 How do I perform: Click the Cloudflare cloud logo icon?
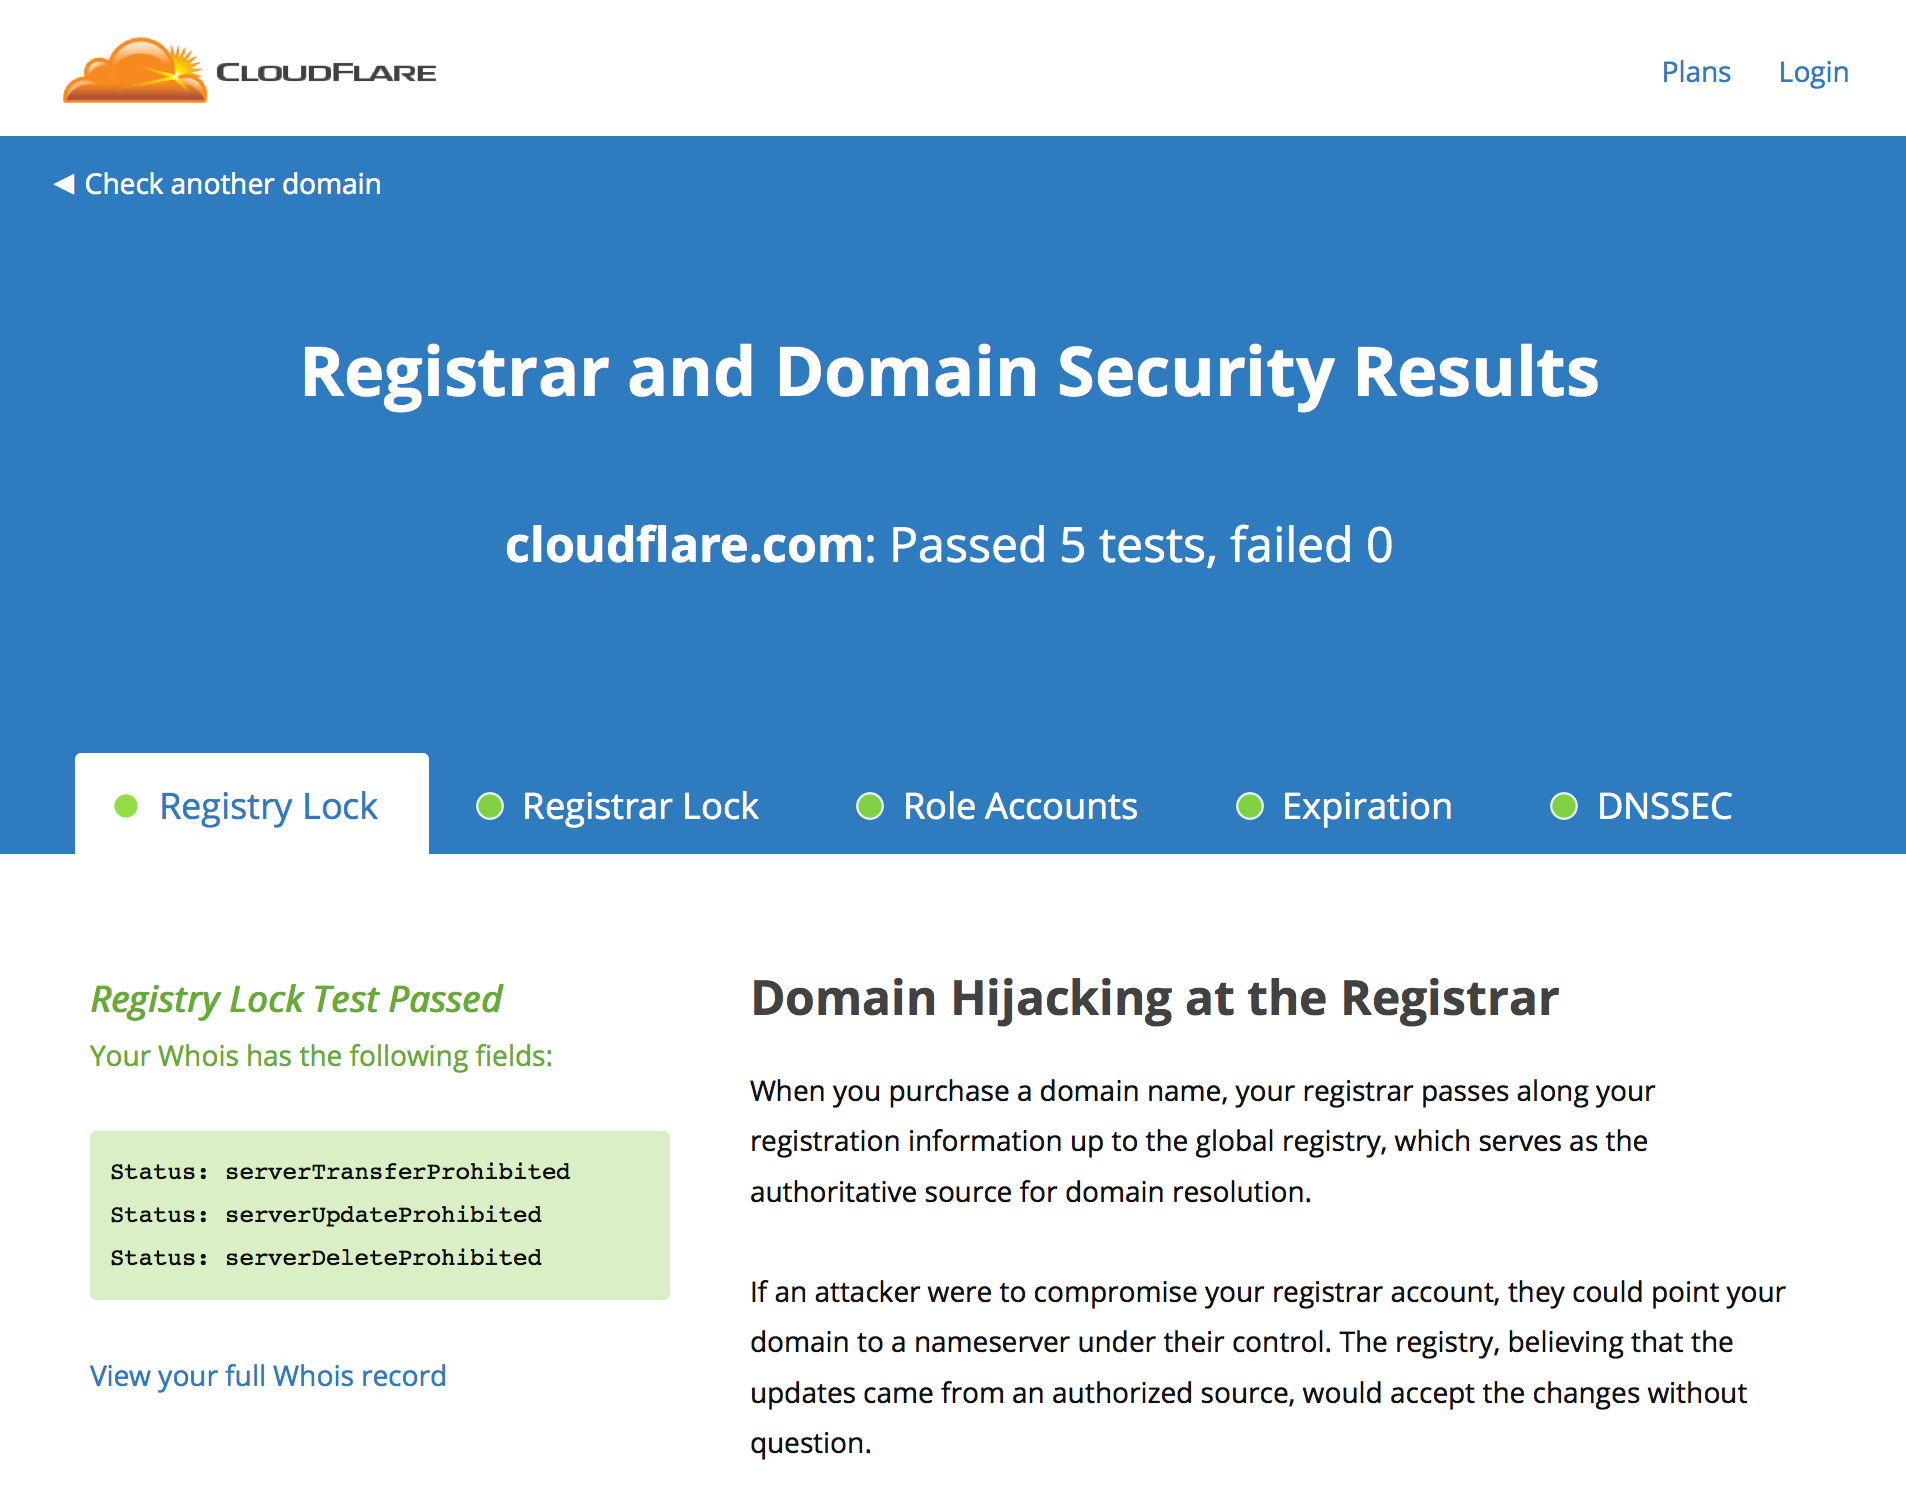pyautogui.click(x=135, y=71)
